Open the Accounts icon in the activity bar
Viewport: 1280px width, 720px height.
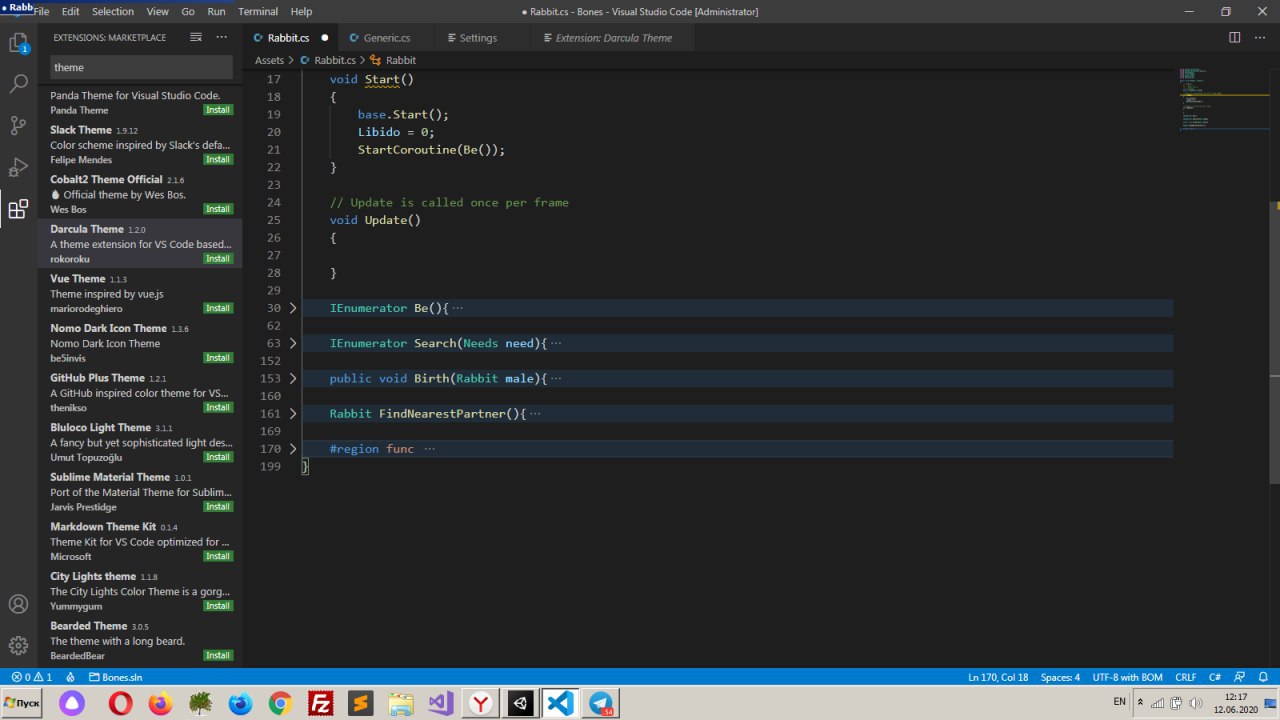(18, 604)
